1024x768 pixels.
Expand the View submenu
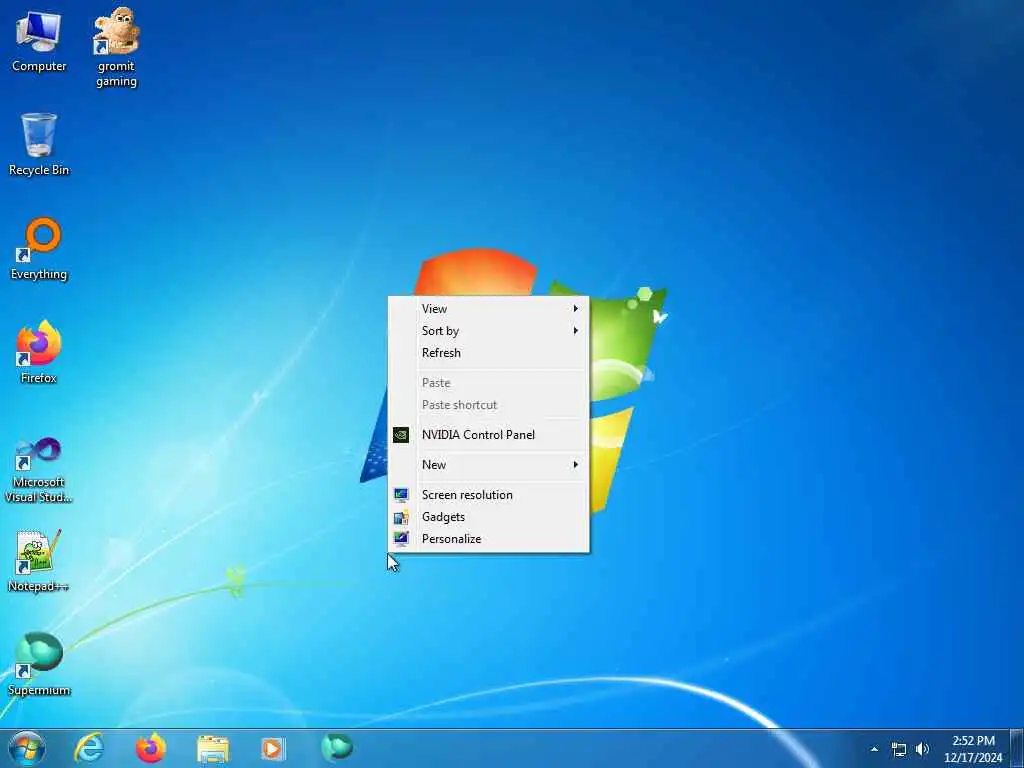coord(488,309)
